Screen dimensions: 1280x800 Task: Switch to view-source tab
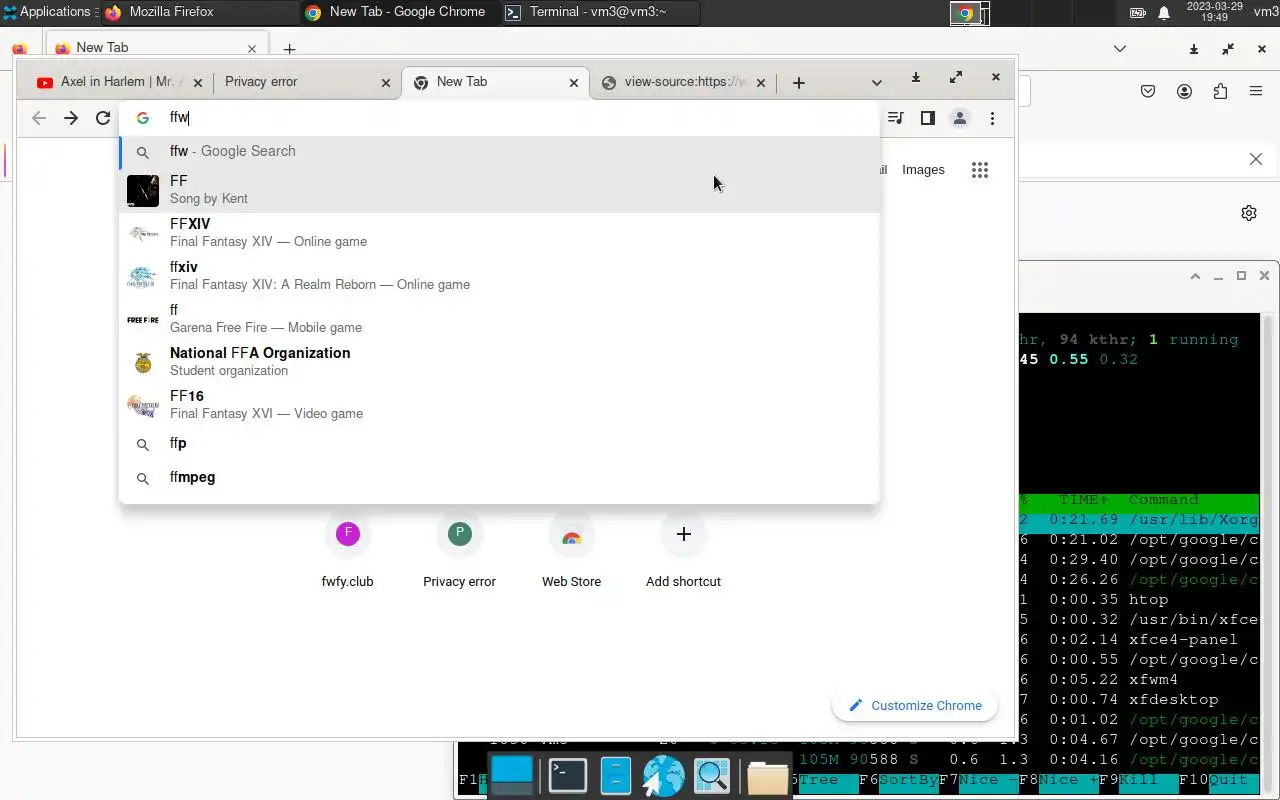[x=682, y=82]
